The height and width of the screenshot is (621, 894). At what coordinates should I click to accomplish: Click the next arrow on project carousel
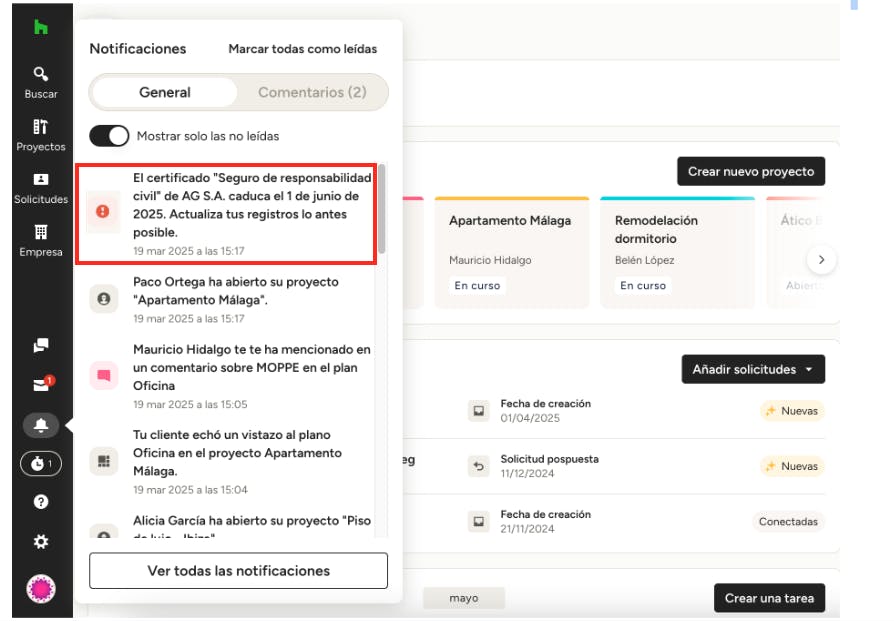pyautogui.click(x=821, y=260)
